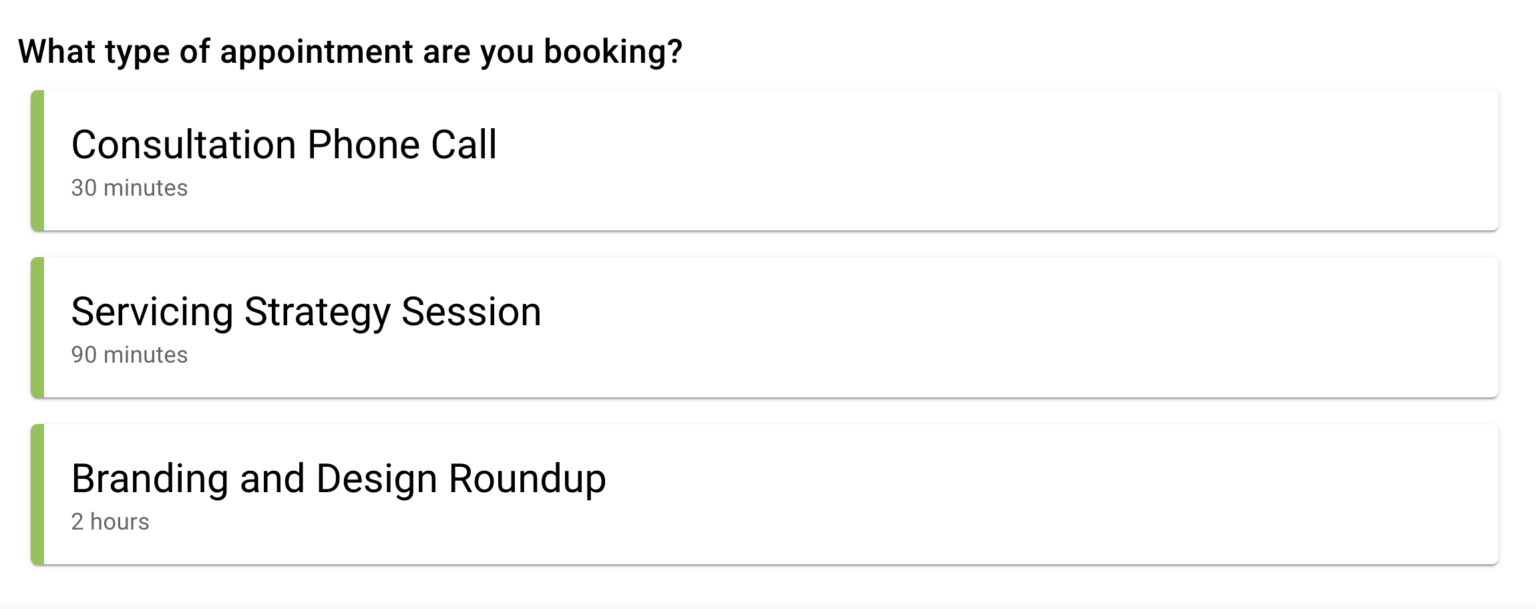This screenshot has height=609, width=1536.
Task: Click the Consultation Phone Call title text
Action: coord(283,144)
